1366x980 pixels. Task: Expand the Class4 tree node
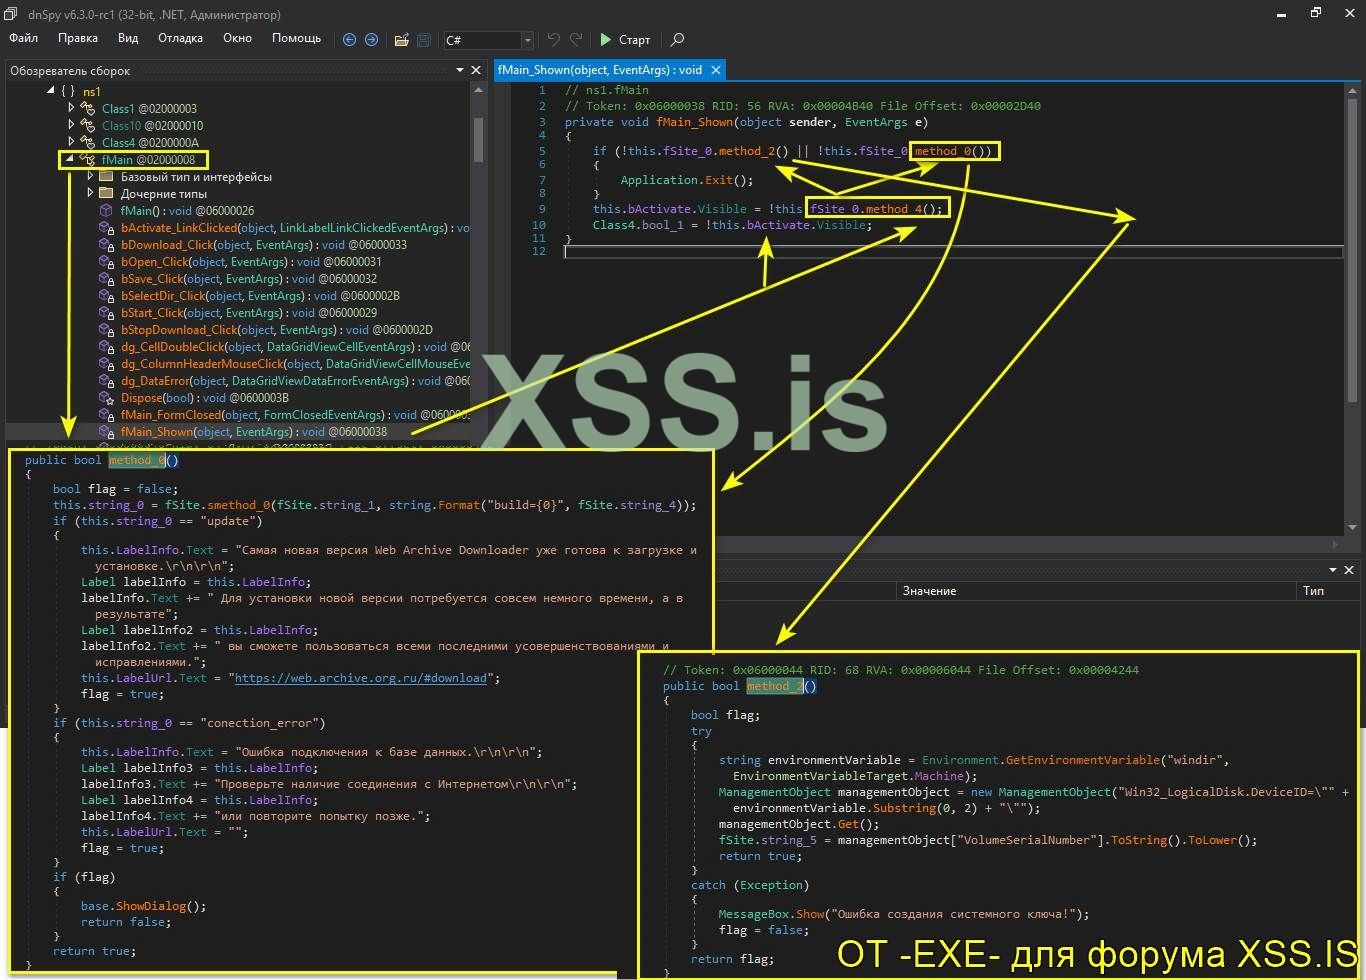click(x=71, y=142)
